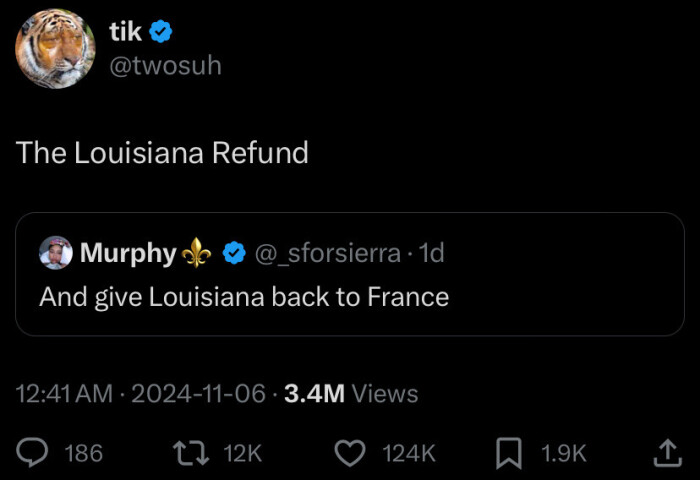The width and height of the screenshot is (700, 480).
Task: Click the 12K reposts count
Action: click(242, 454)
